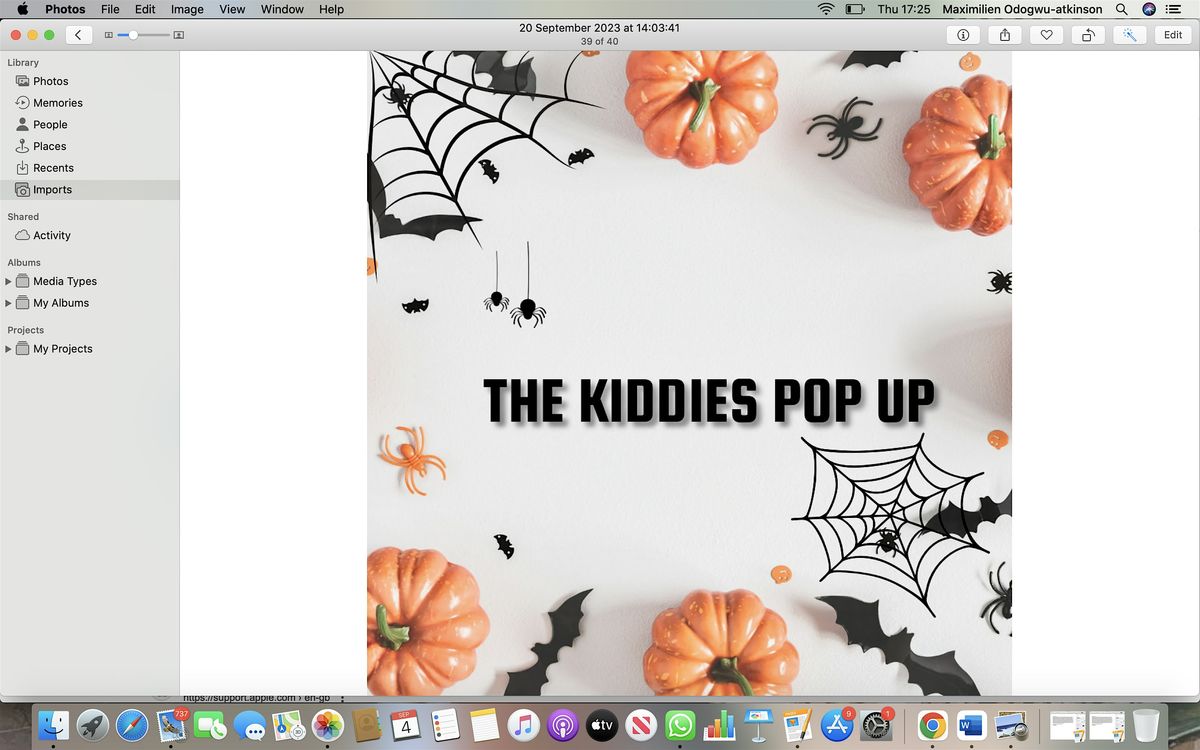
Task: Open the Image menu
Action: (x=187, y=9)
